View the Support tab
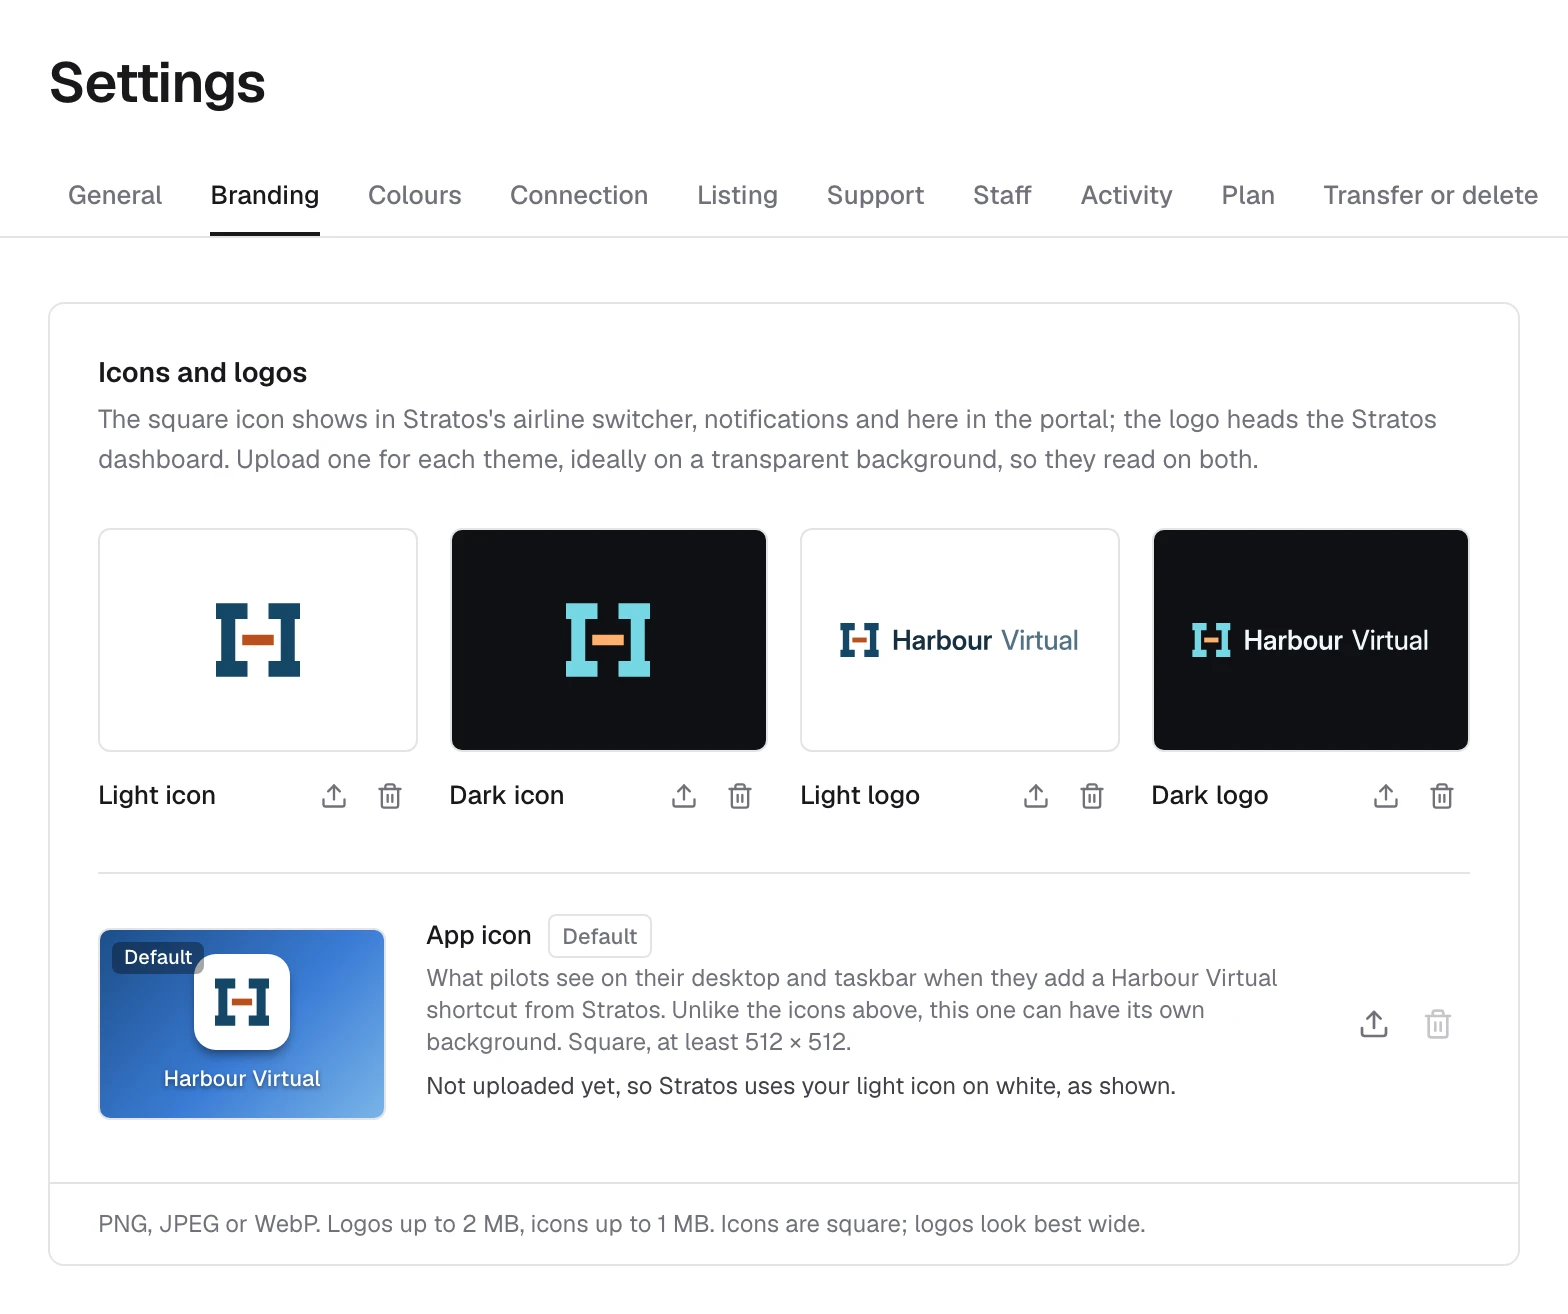This screenshot has height=1314, width=1568. coord(875,195)
